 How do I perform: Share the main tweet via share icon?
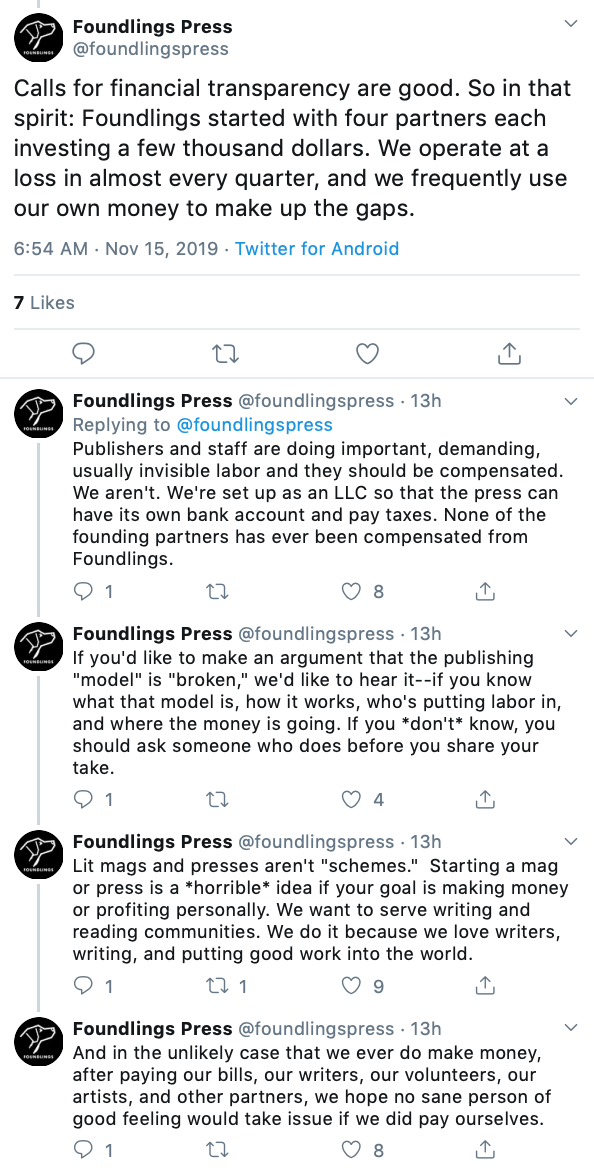(x=508, y=354)
